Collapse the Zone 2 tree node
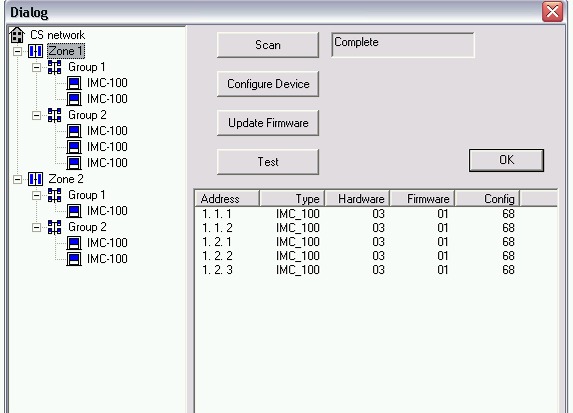This screenshot has height=413, width=573. [17, 179]
